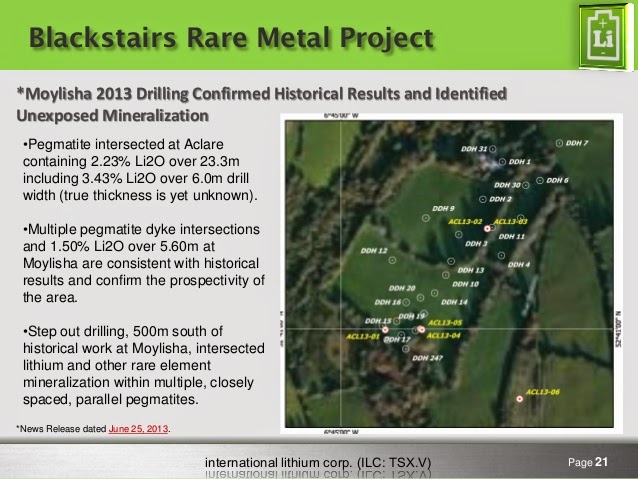Click the satellite drill map image

[449, 273]
